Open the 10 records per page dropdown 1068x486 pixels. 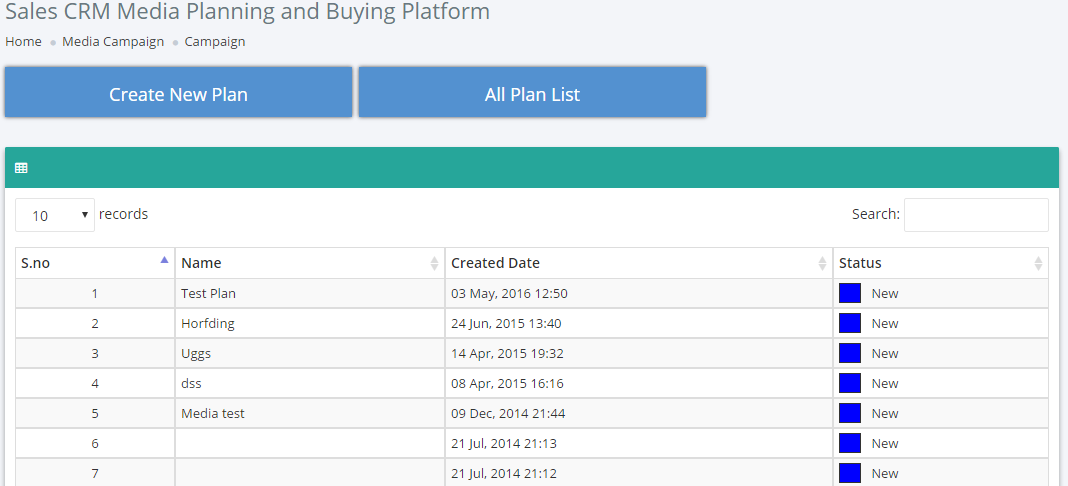[55, 215]
